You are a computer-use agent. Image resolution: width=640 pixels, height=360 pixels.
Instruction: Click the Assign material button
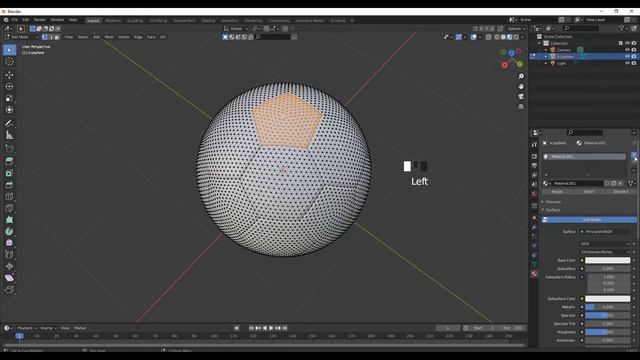(x=557, y=191)
